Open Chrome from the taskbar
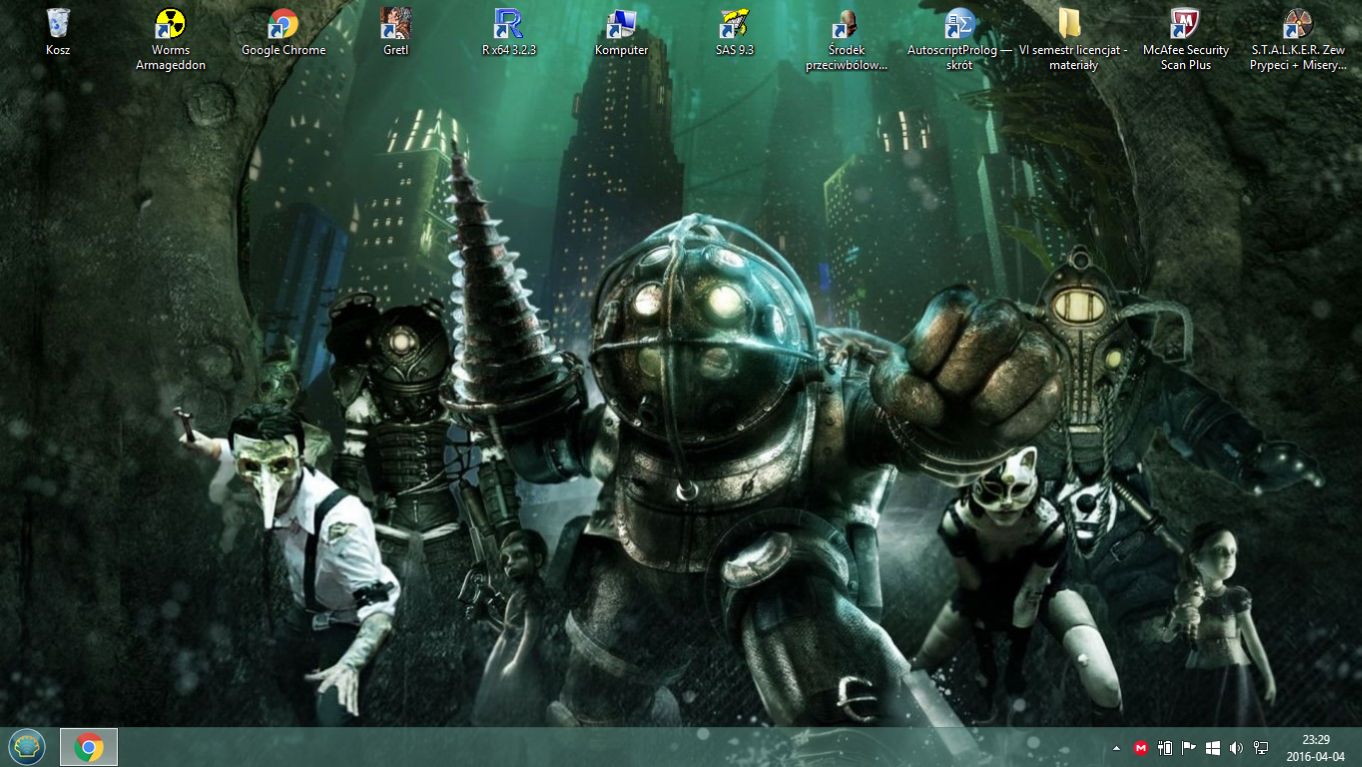Screen dimensions: 1362x767 (x=89, y=747)
